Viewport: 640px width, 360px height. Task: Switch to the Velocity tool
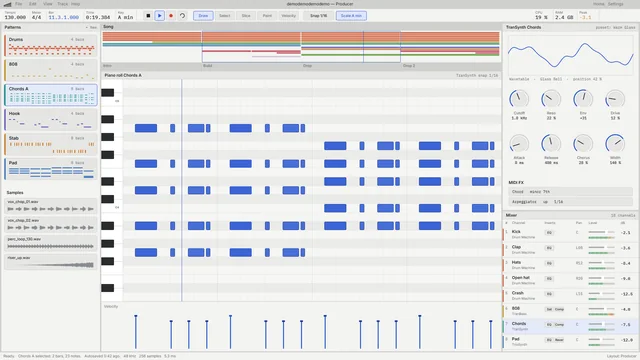pos(289,16)
